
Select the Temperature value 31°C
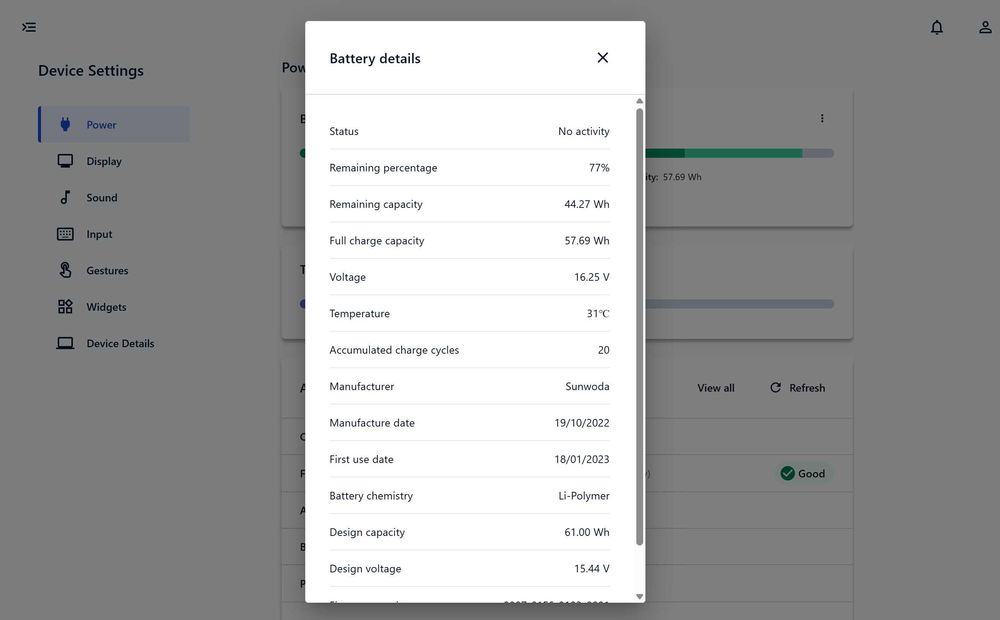[x=598, y=313]
